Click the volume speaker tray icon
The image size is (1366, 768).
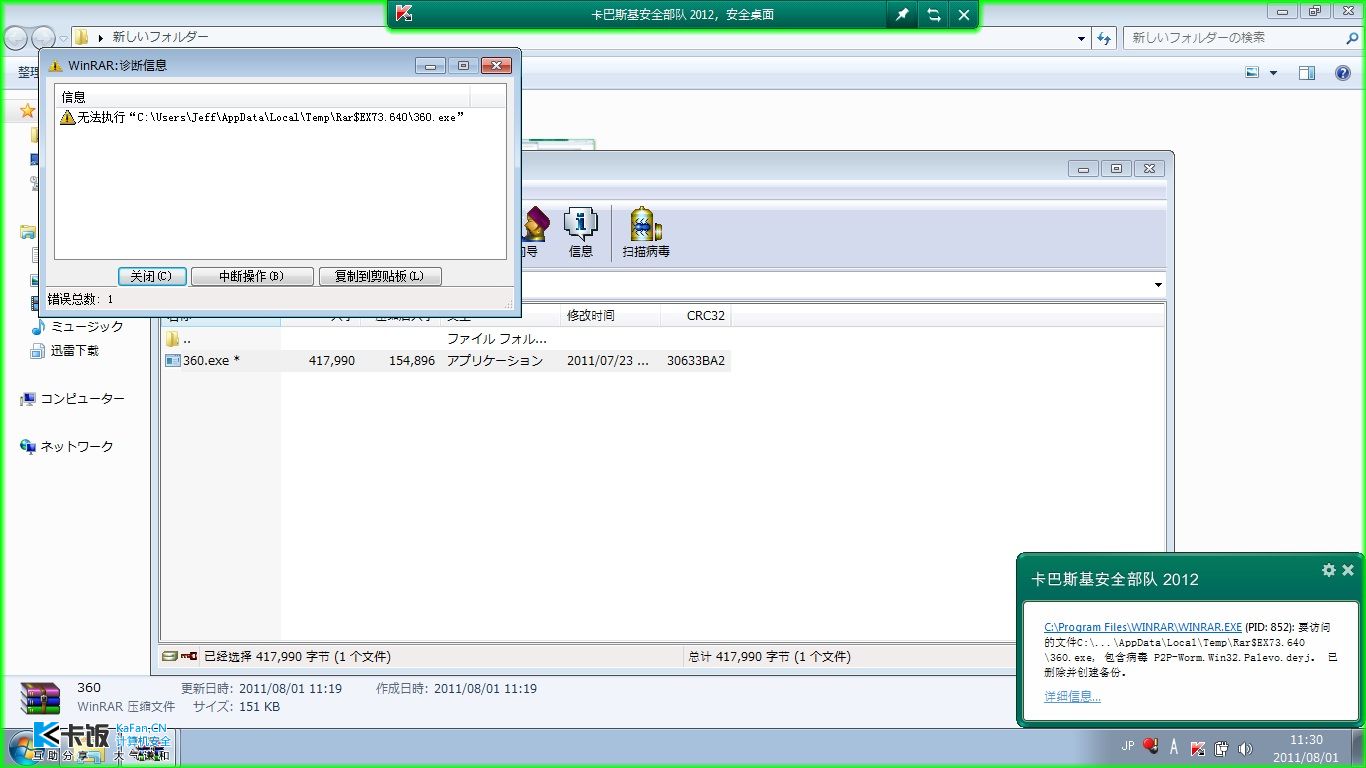[x=1245, y=748]
